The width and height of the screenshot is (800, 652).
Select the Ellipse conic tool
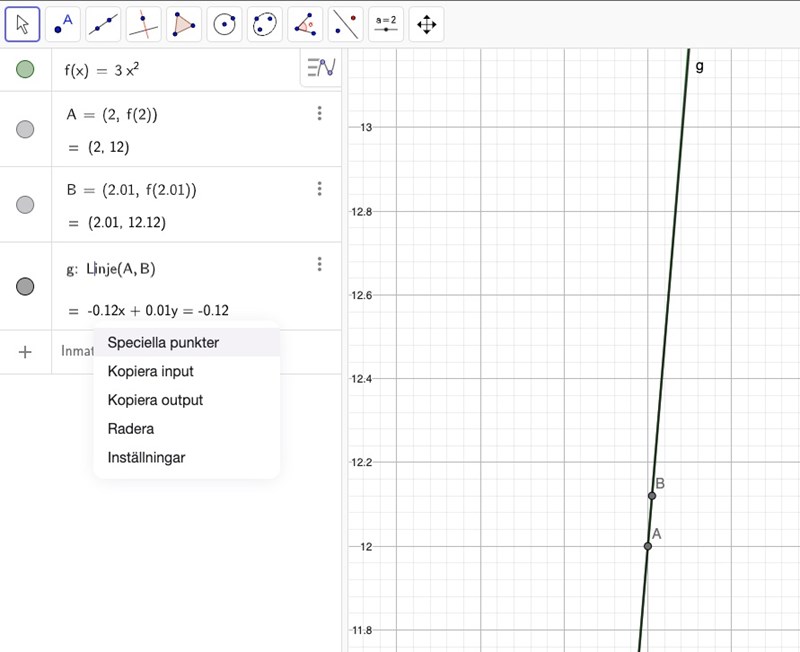[x=265, y=24]
